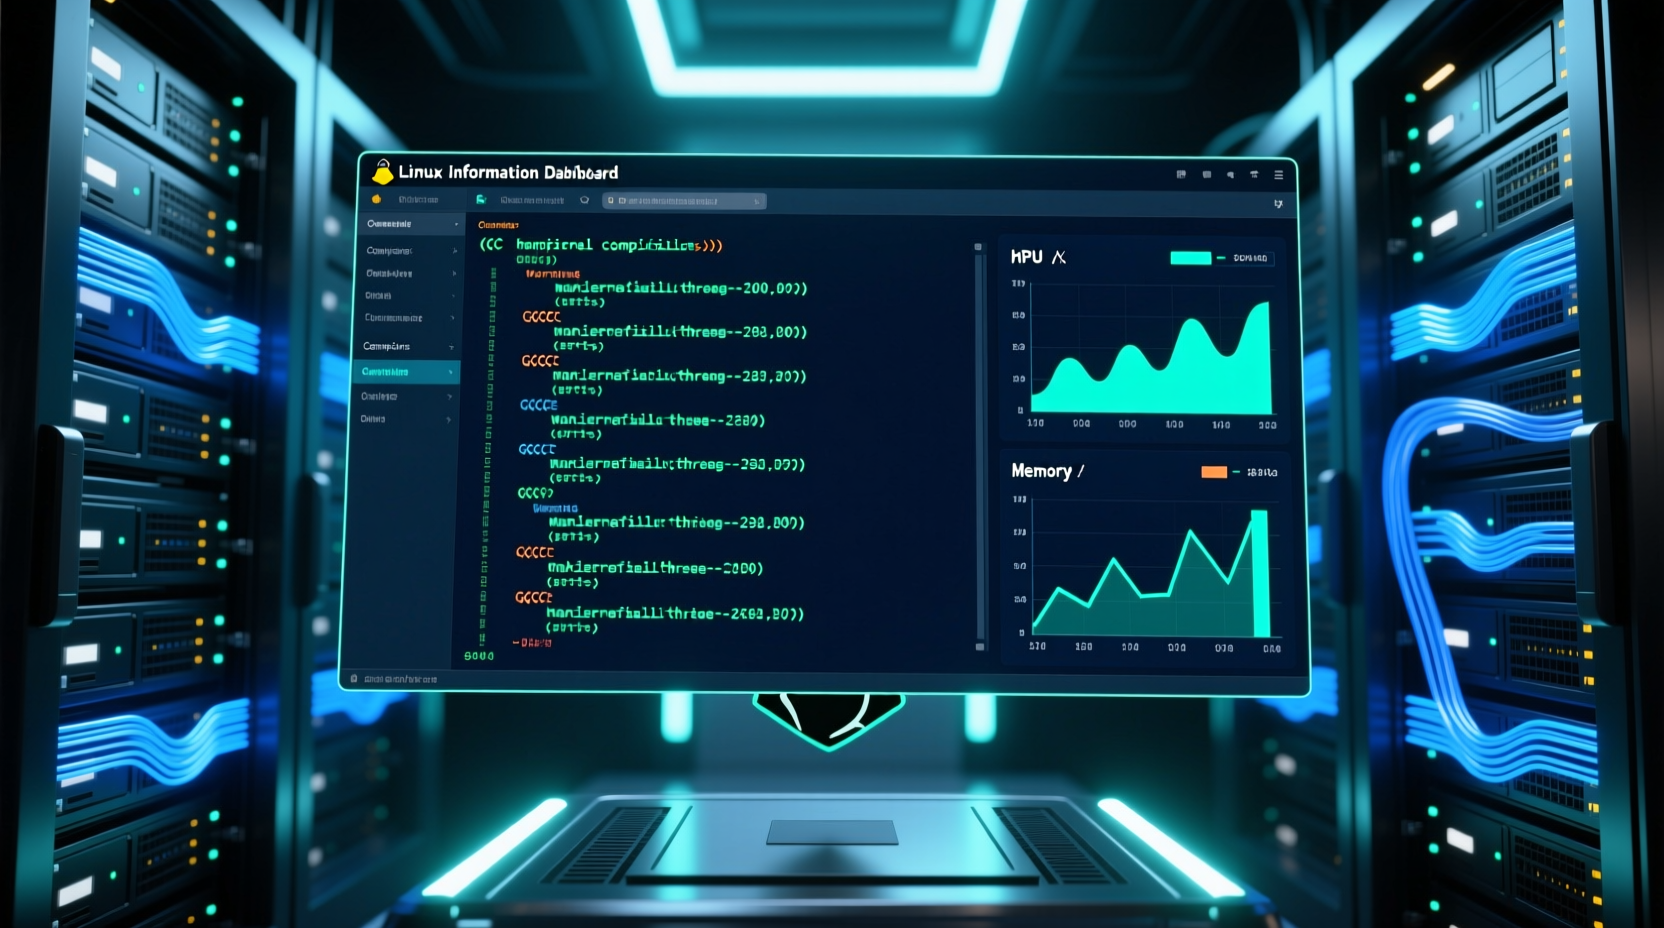Image resolution: width=1664 pixels, height=928 pixels.
Task: Click the scrollbar's bottom arrow in the code panel
Action: point(980,647)
